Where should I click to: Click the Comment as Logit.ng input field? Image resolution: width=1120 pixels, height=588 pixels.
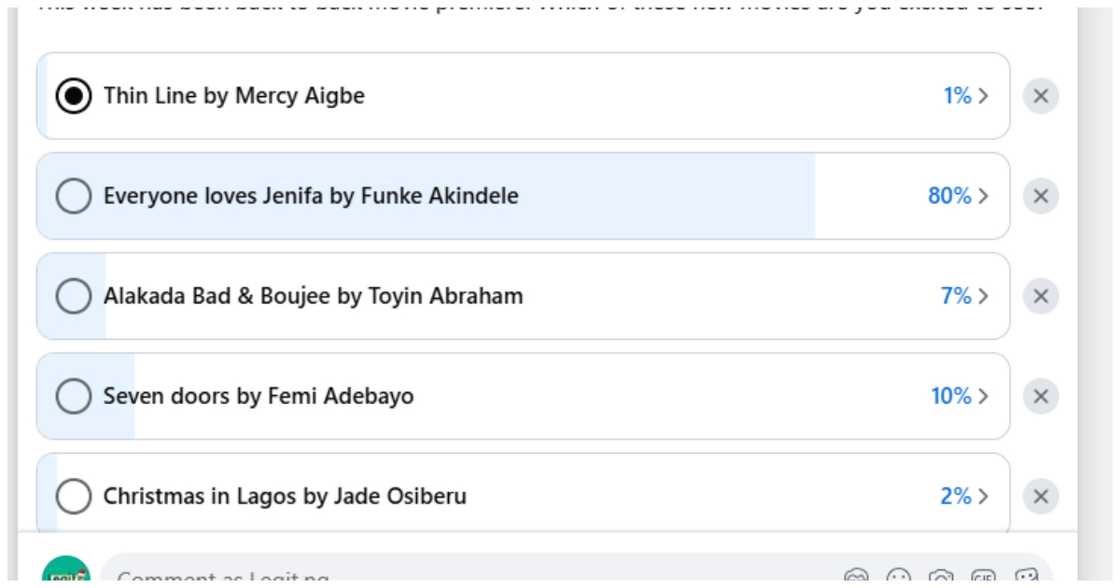click(400, 578)
